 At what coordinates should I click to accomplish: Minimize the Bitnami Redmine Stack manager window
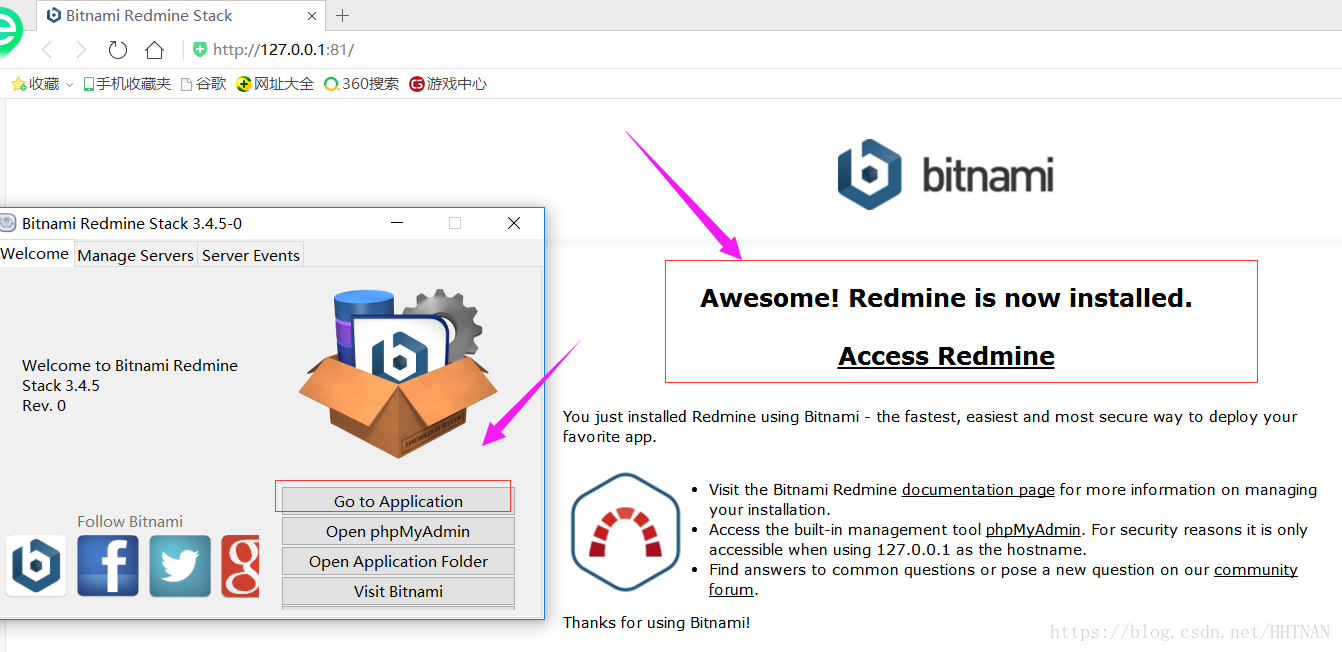tap(397, 223)
